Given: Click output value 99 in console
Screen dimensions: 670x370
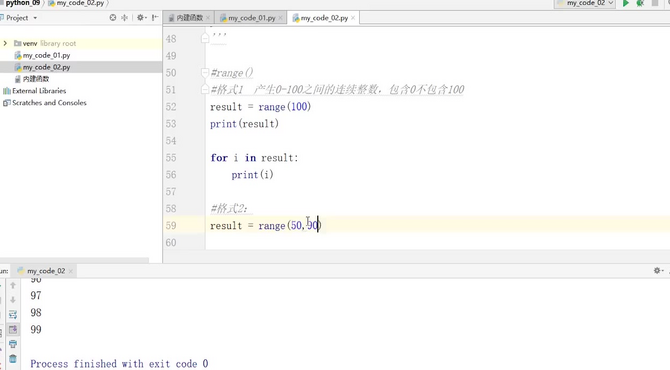Looking at the screenshot, I should point(36,329).
